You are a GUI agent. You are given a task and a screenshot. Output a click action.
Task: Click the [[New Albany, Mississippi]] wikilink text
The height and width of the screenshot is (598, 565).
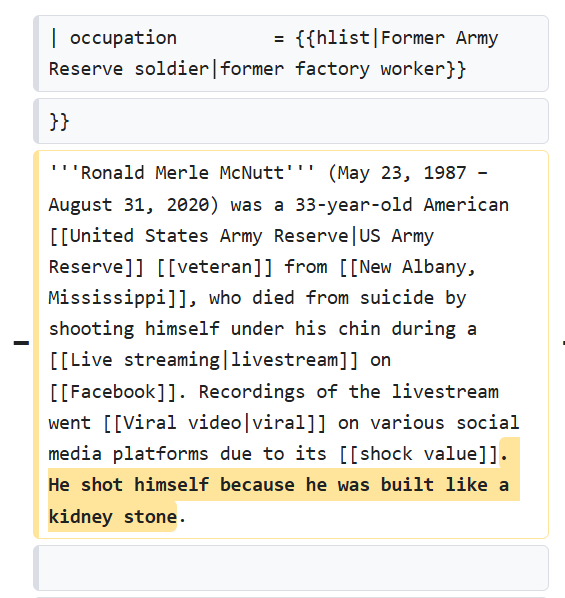pos(262,283)
